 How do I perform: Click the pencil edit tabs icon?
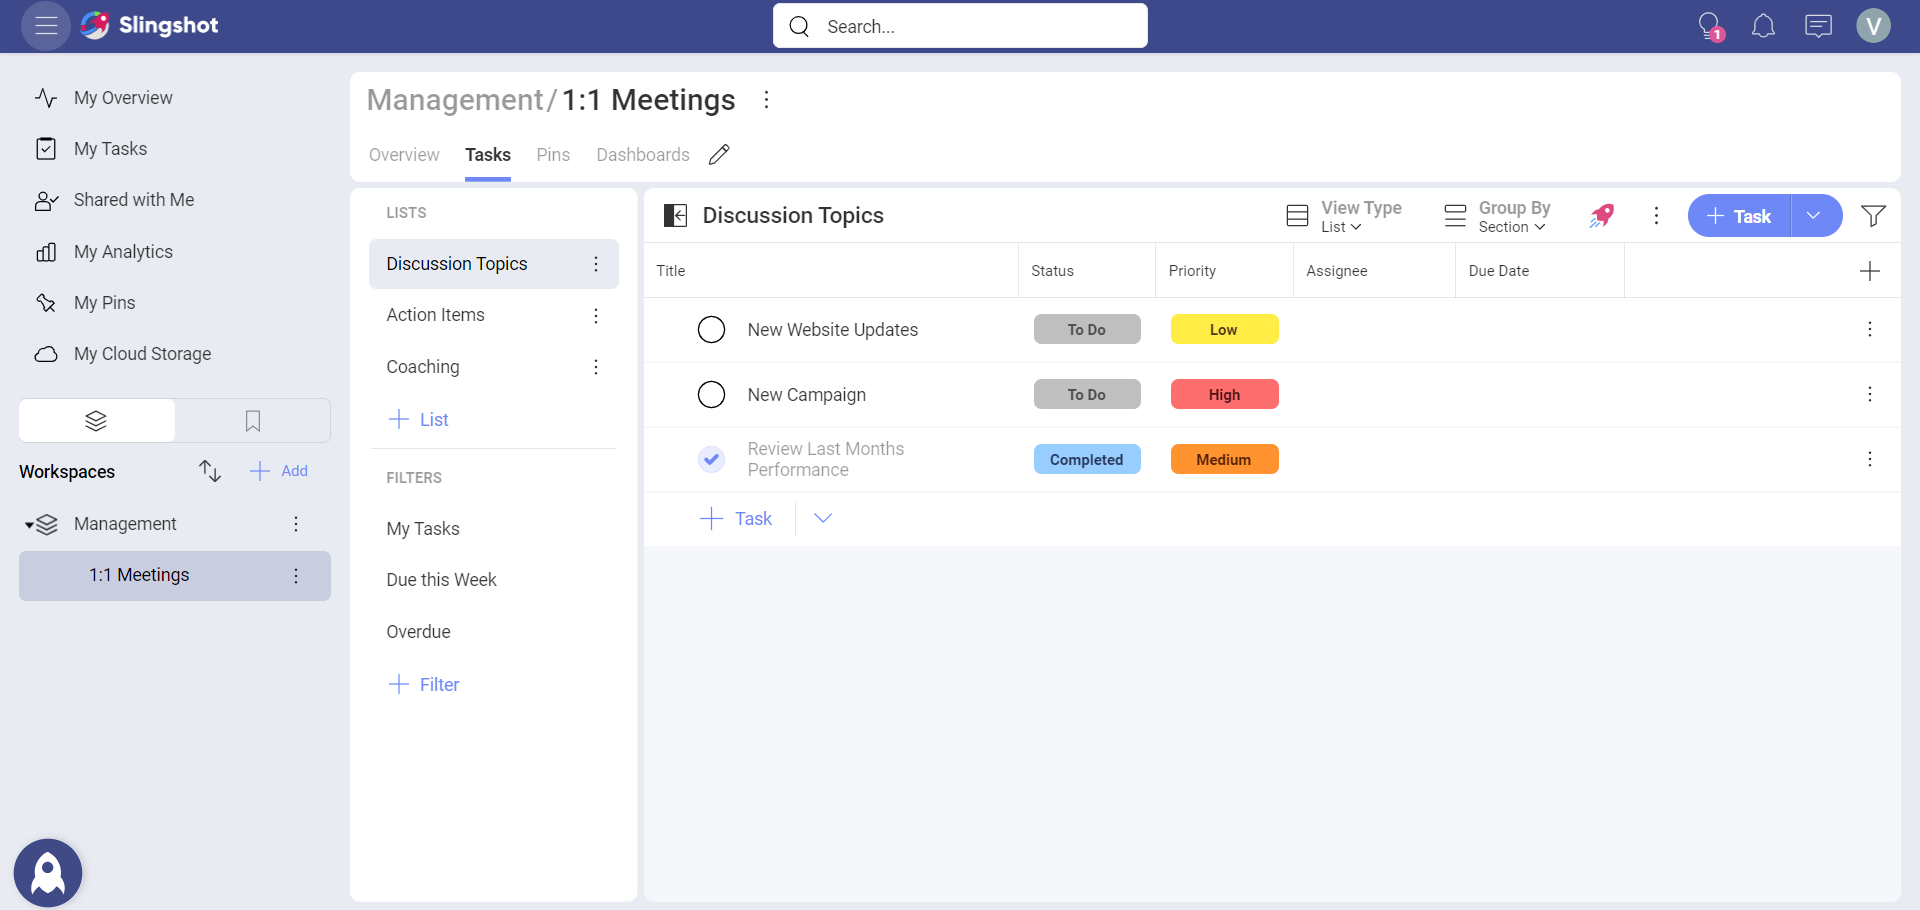719,154
